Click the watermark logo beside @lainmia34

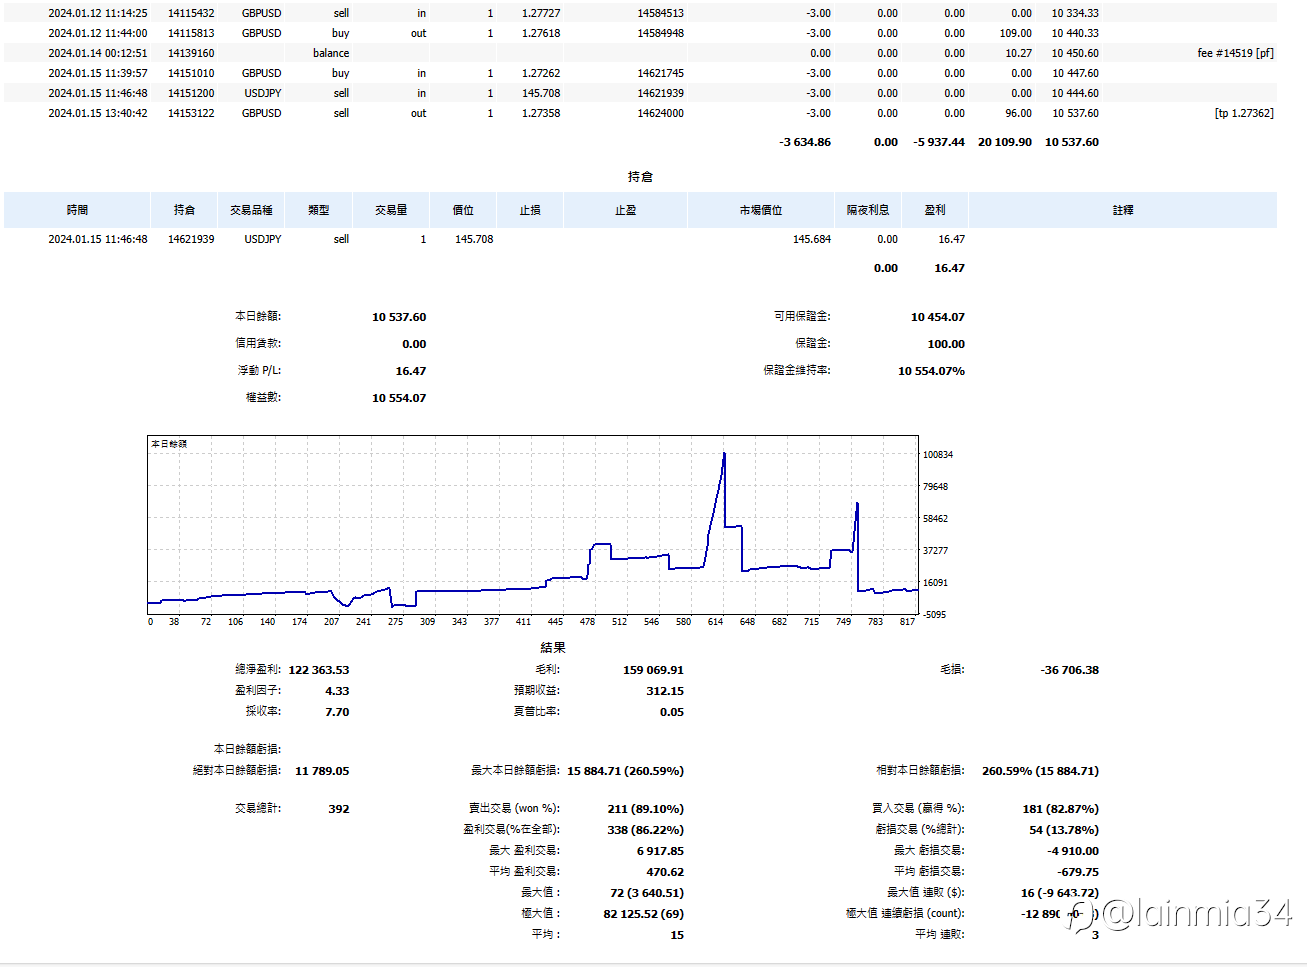click(1081, 914)
